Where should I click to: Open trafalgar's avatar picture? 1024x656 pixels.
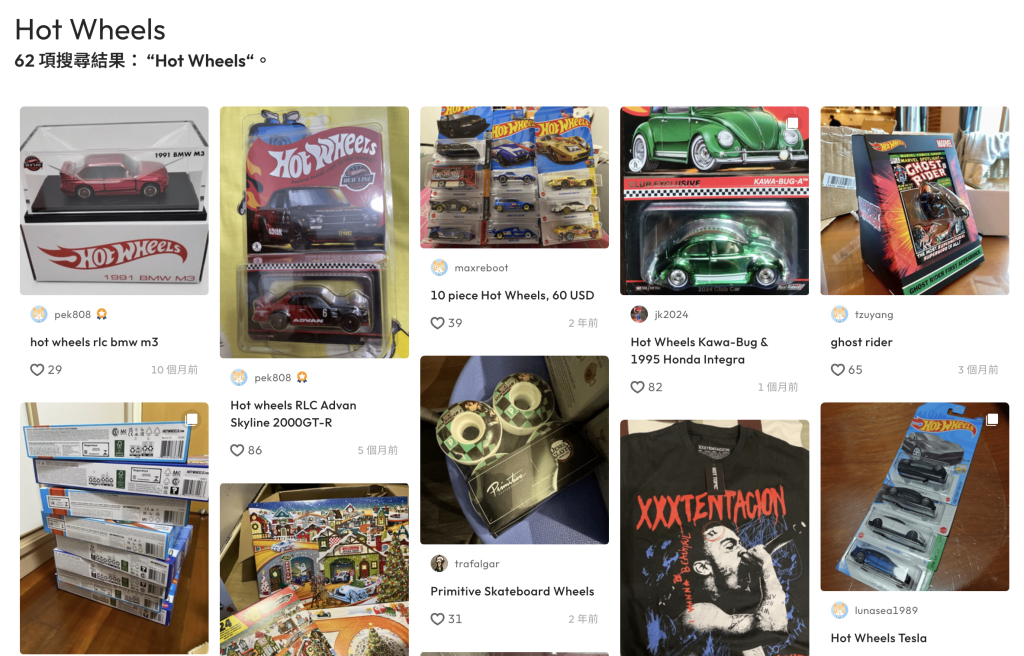click(439, 563)
